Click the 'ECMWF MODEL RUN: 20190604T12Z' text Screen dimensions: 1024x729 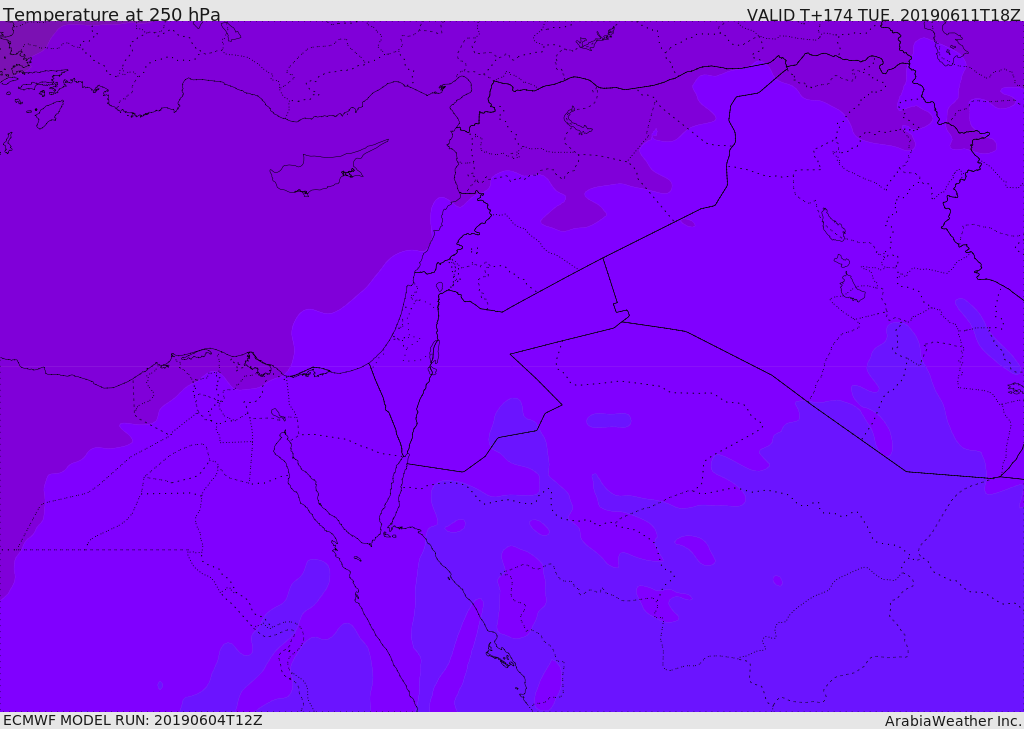(133, 720)
